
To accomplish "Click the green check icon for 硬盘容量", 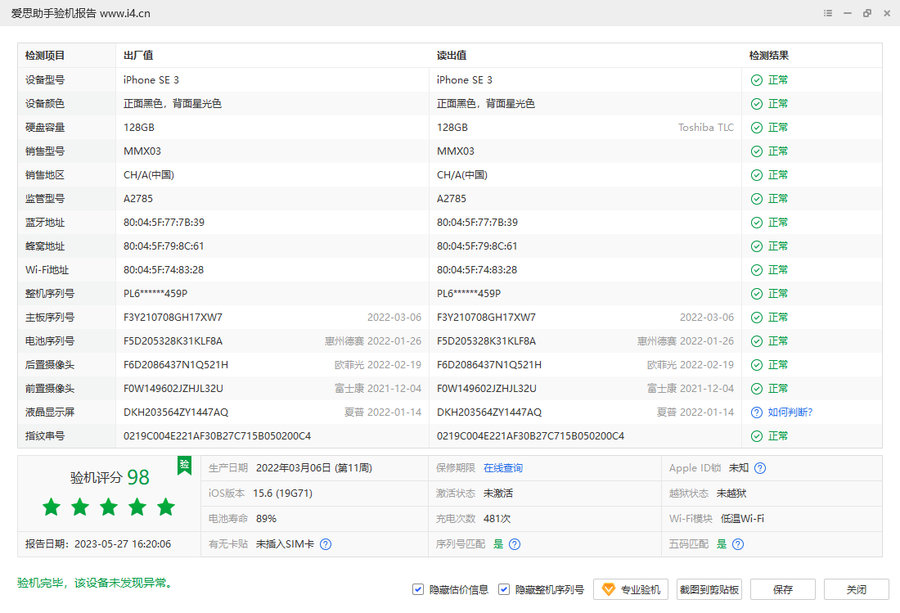I will (x=757, y=127).
